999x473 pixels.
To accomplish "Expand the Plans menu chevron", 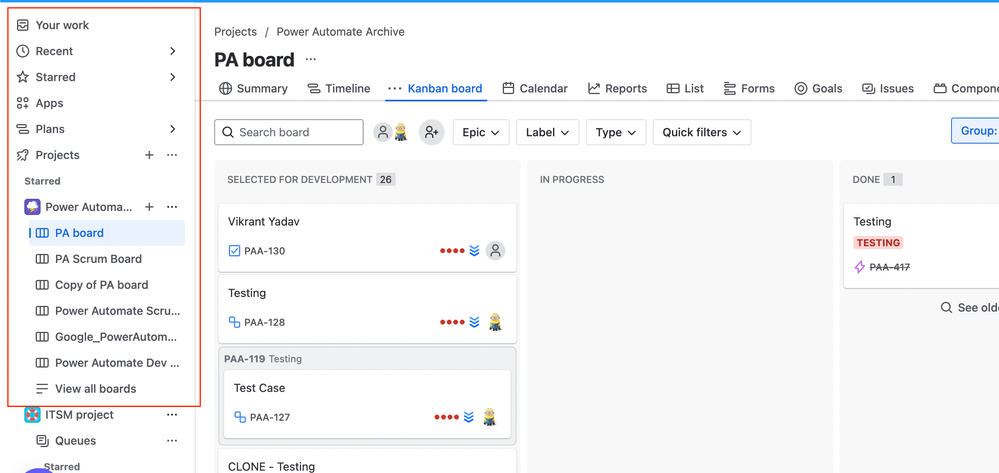I will [173, 129].
